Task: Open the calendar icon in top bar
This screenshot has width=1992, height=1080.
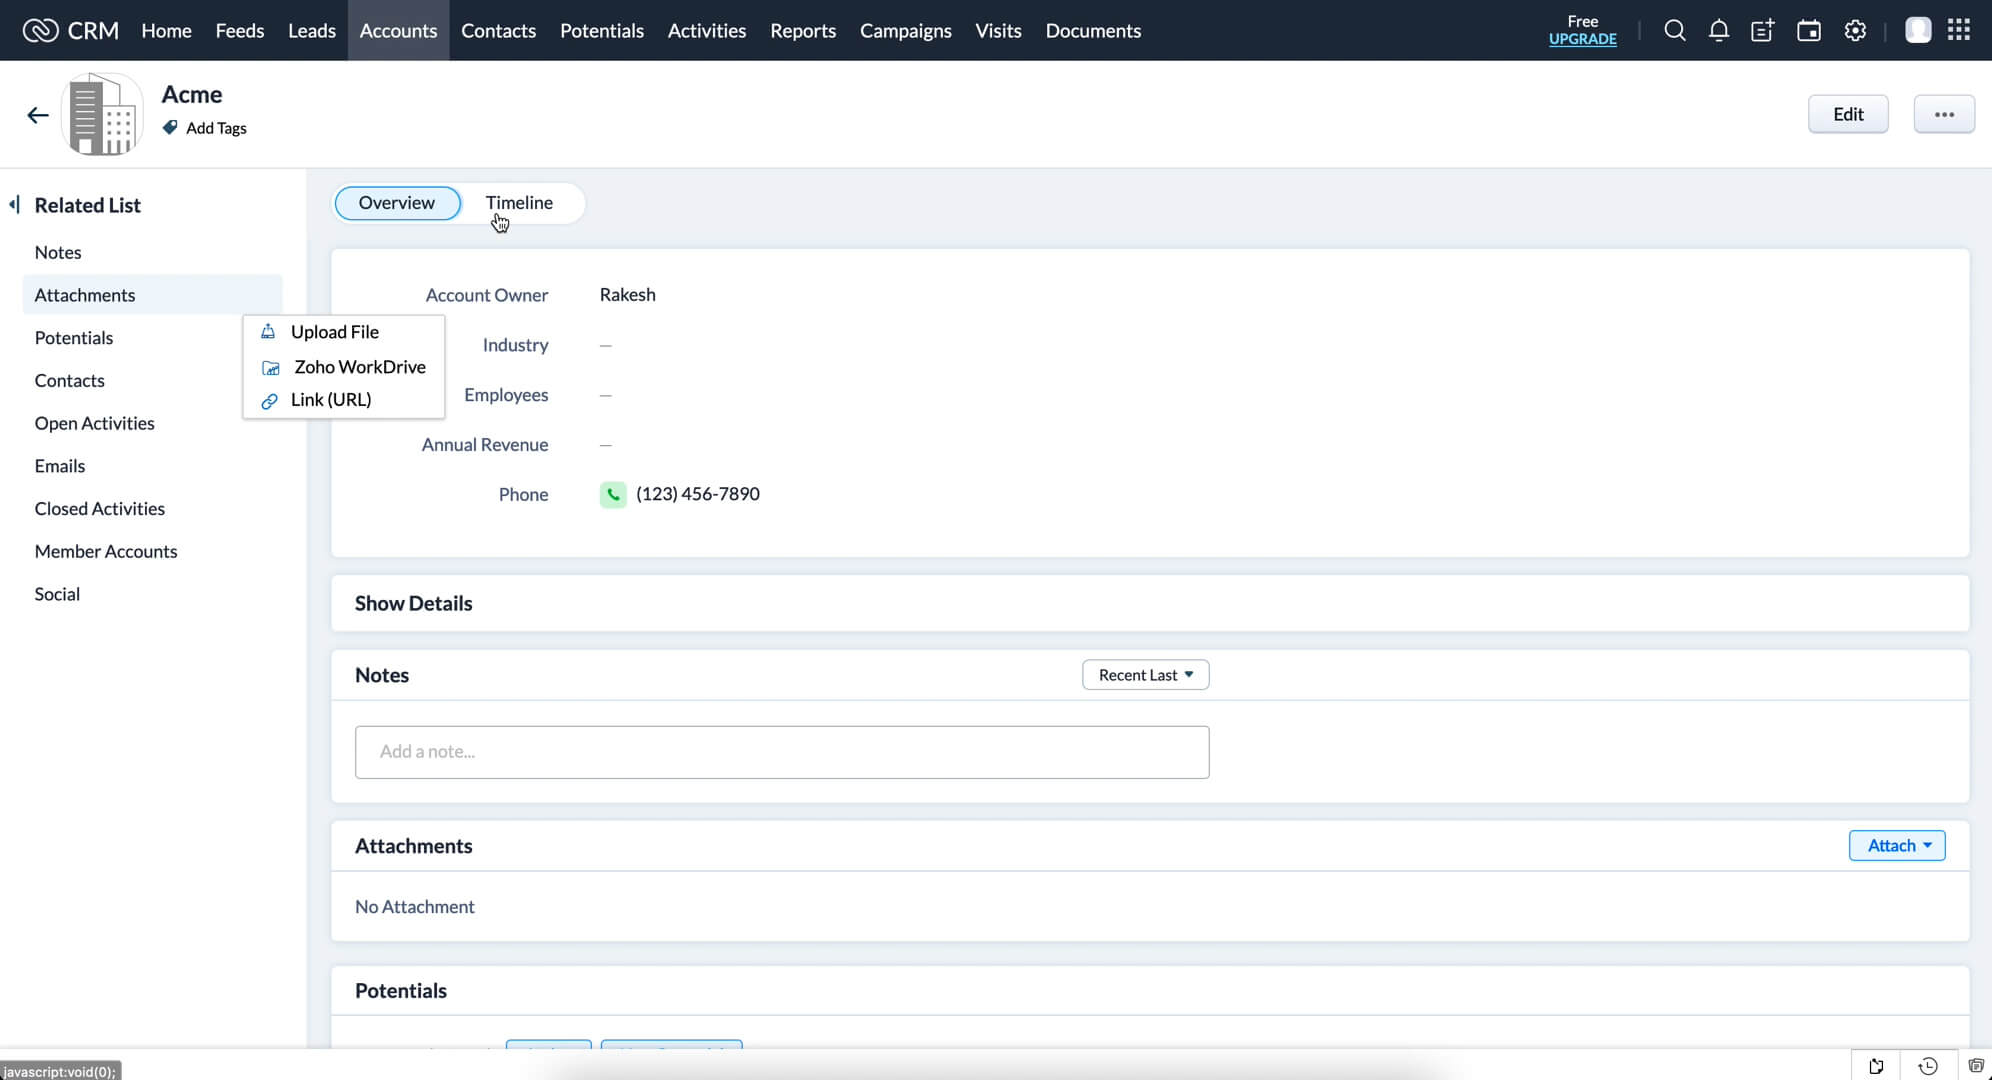Action: (1808, 30)
